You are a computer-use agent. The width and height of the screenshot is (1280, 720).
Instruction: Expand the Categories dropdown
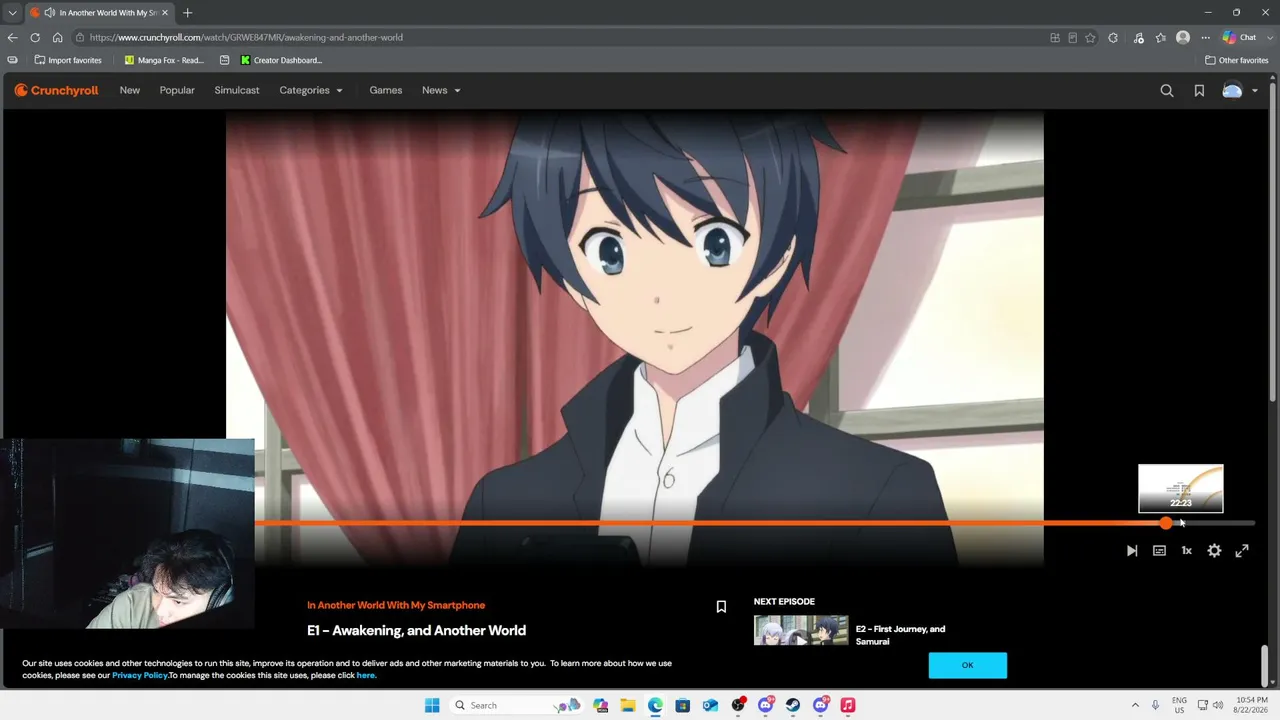coord(311,90)
